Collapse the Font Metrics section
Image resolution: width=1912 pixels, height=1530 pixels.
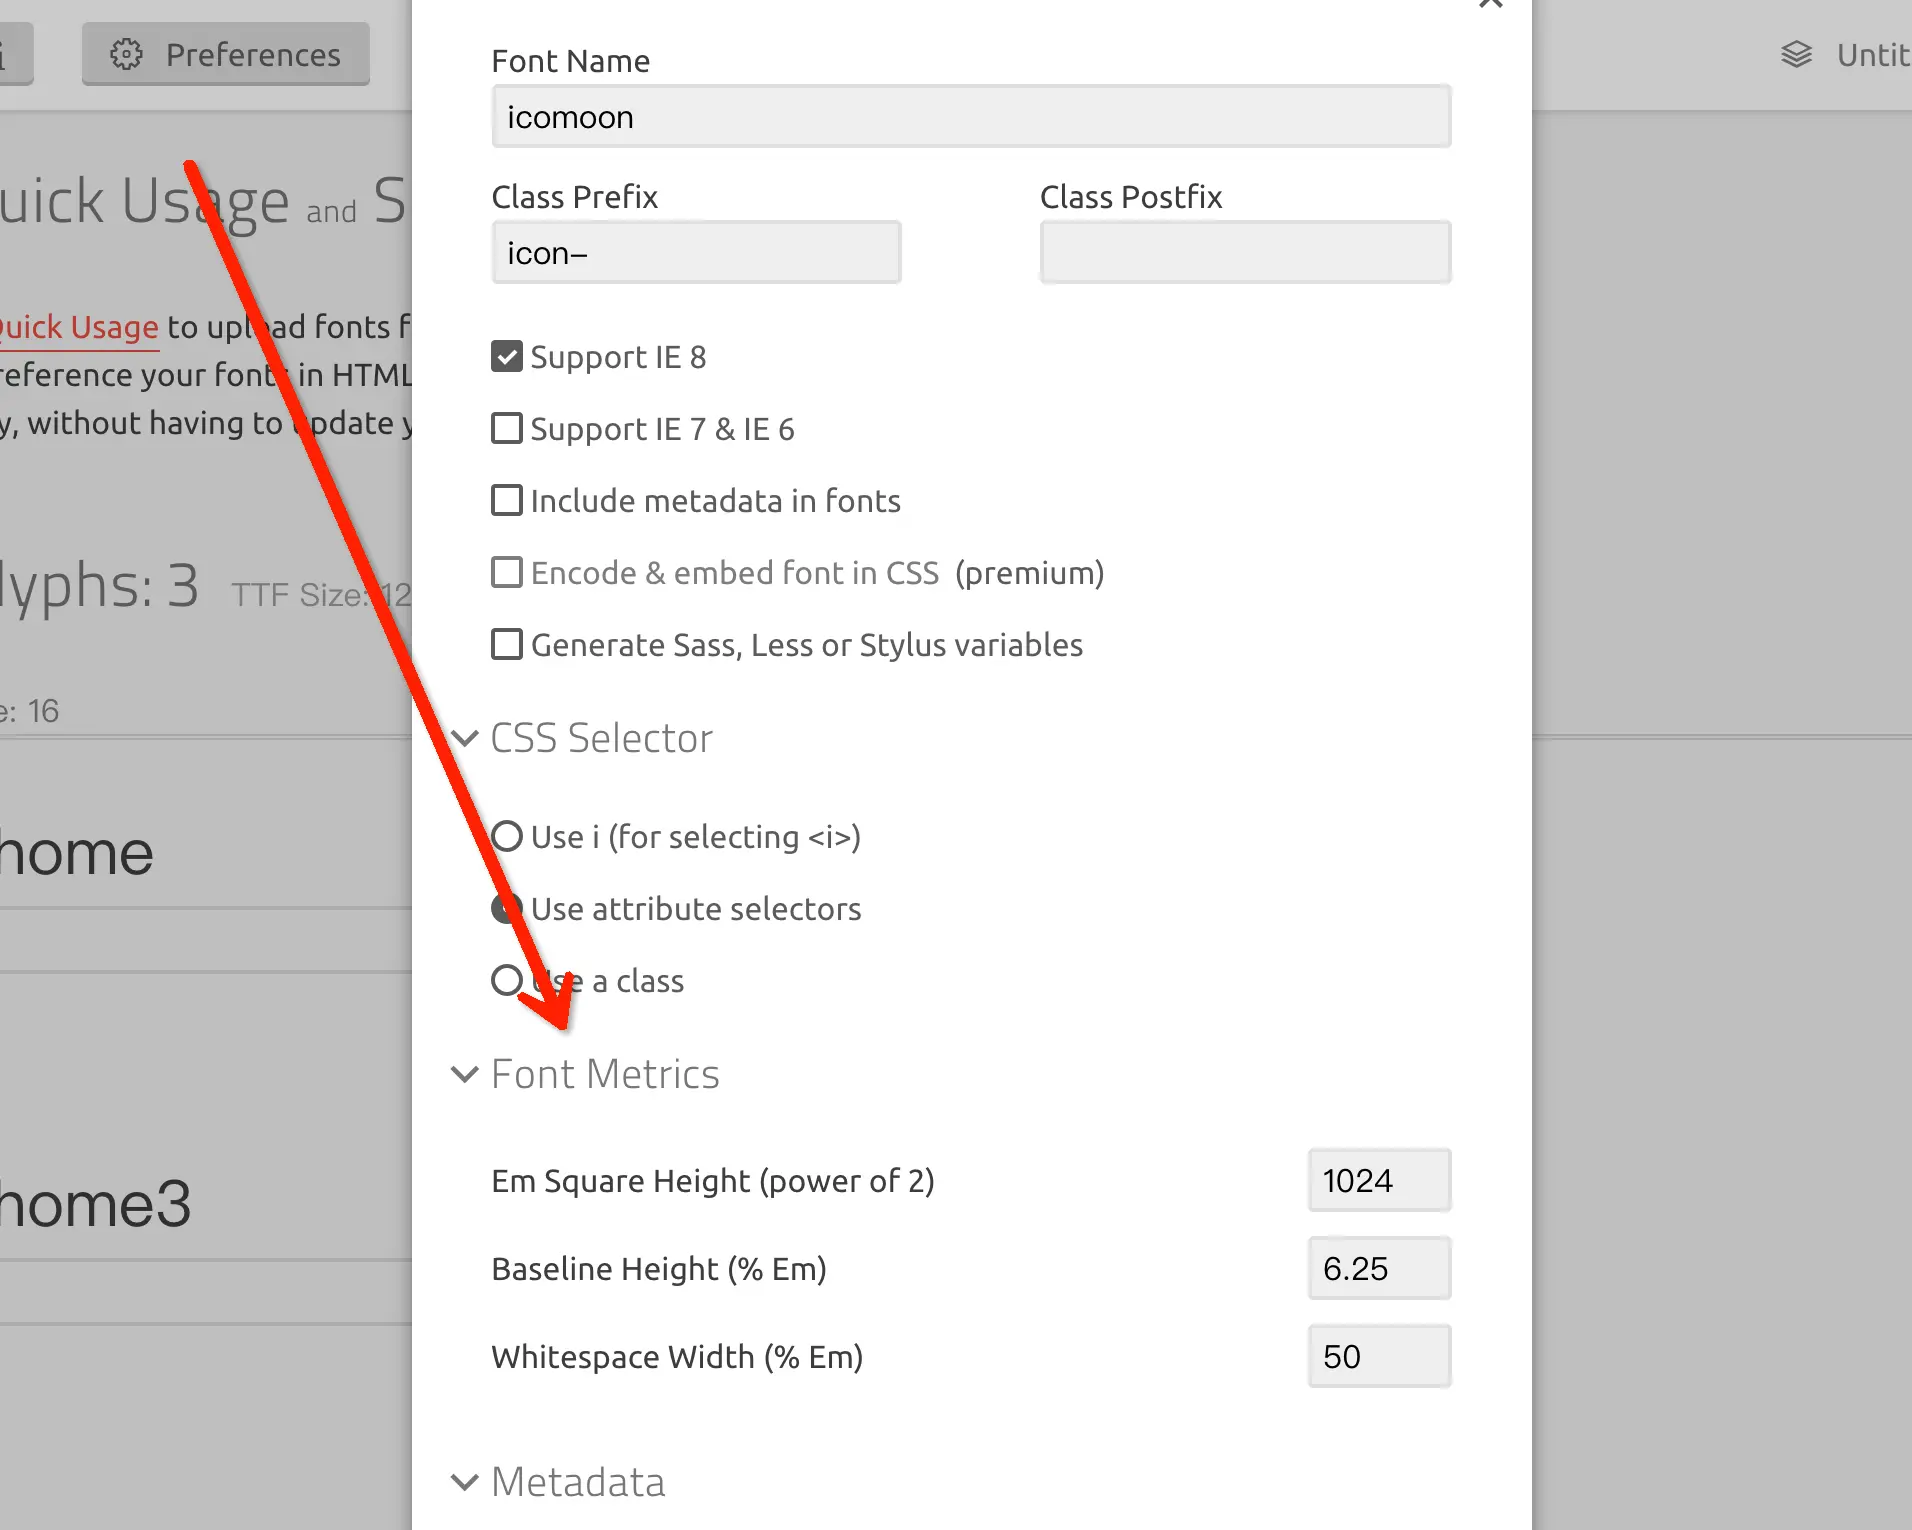pyautogui.click(x=465, y=1075)
